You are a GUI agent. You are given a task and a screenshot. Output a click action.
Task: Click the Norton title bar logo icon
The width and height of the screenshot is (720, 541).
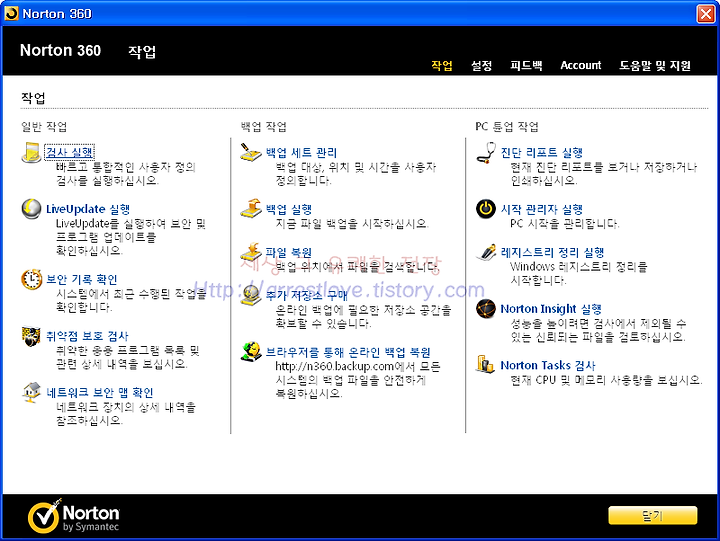[x=11, y=13]
